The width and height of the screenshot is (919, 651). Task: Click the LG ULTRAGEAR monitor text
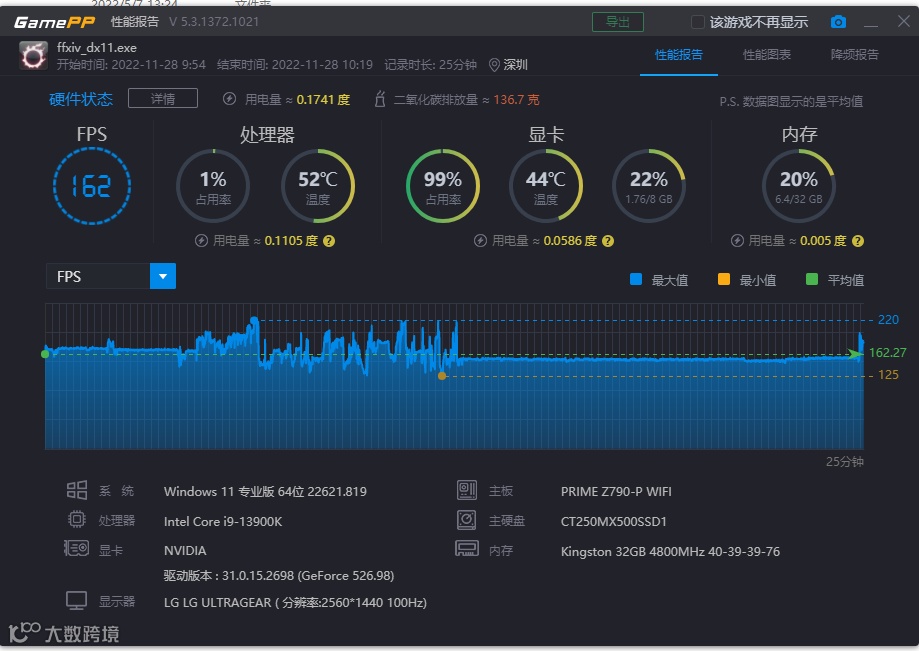coord(295,602)
